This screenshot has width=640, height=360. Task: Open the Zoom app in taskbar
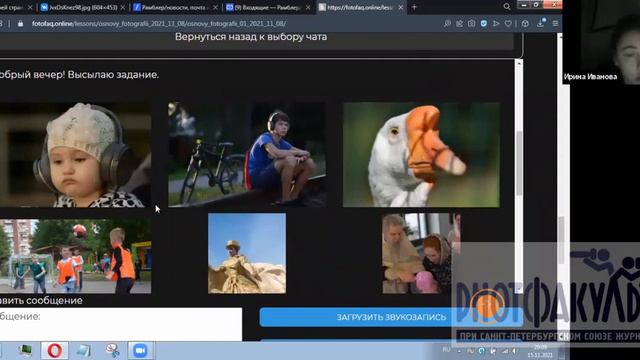point(140,351)
